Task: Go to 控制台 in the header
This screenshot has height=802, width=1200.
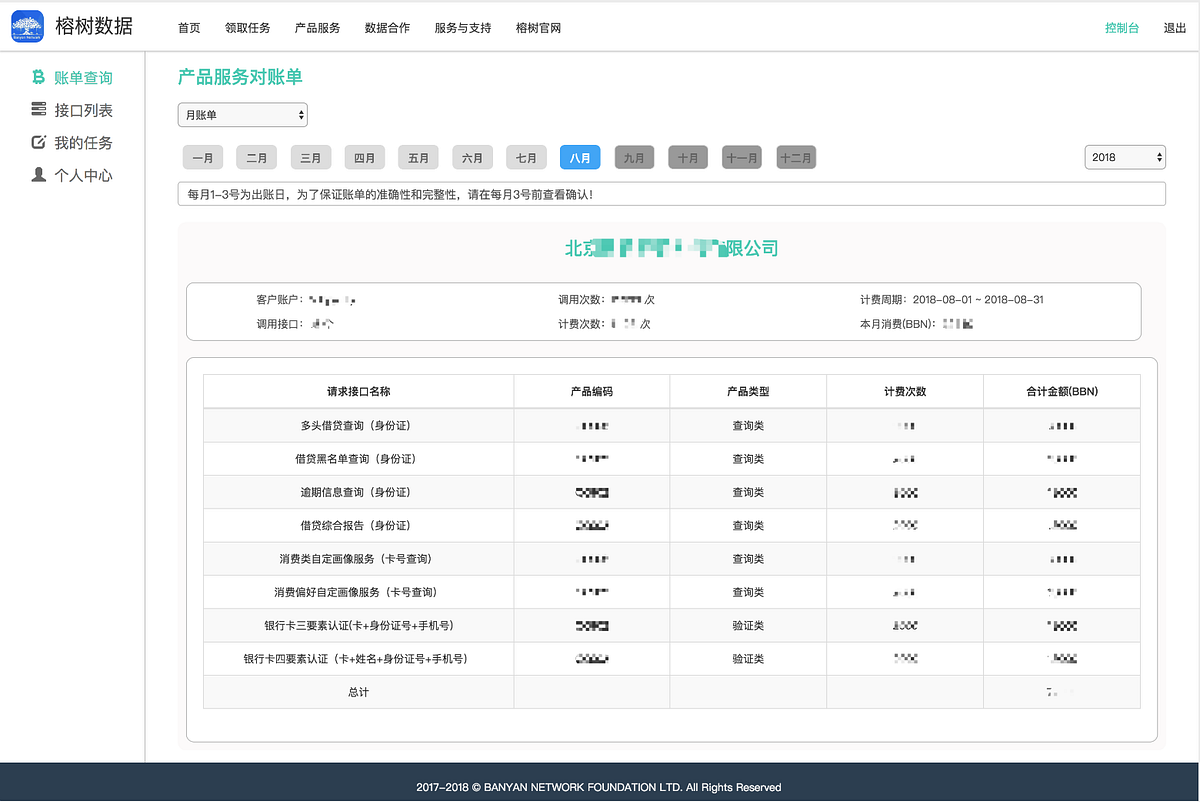Action: (x=1122, y=28)
